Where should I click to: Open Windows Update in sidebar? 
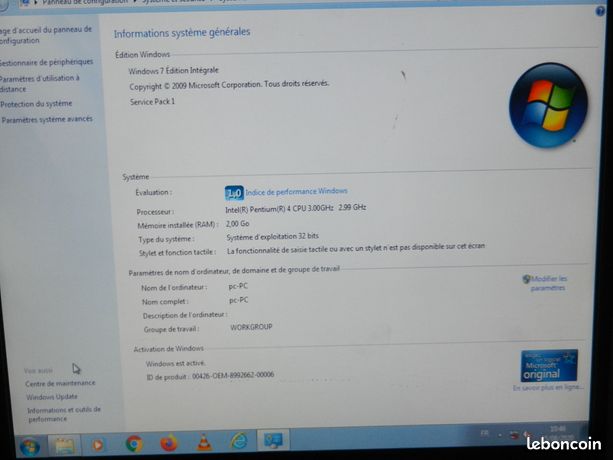click(x=52, y=397)
